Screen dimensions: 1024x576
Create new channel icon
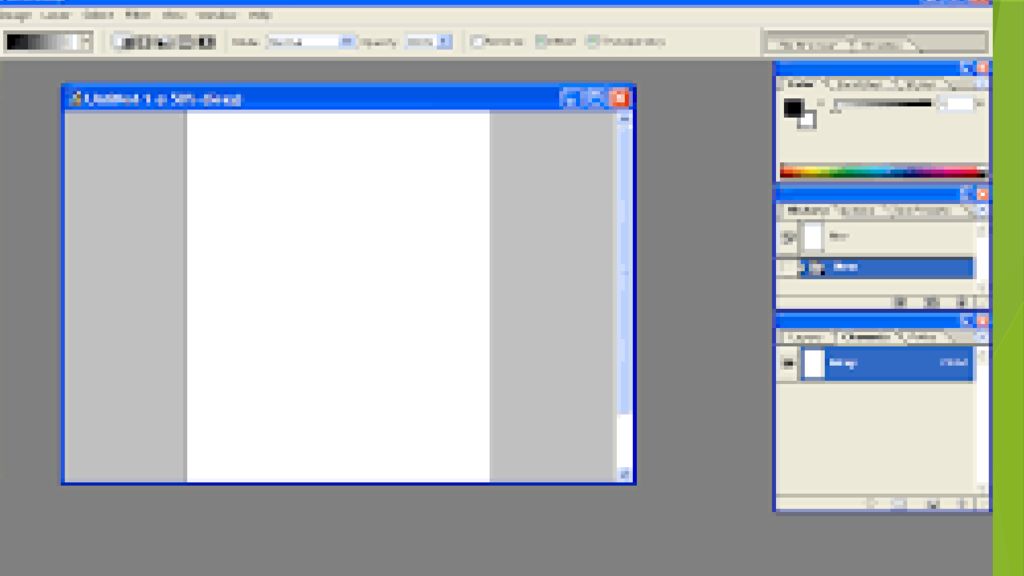click(933, 504)
